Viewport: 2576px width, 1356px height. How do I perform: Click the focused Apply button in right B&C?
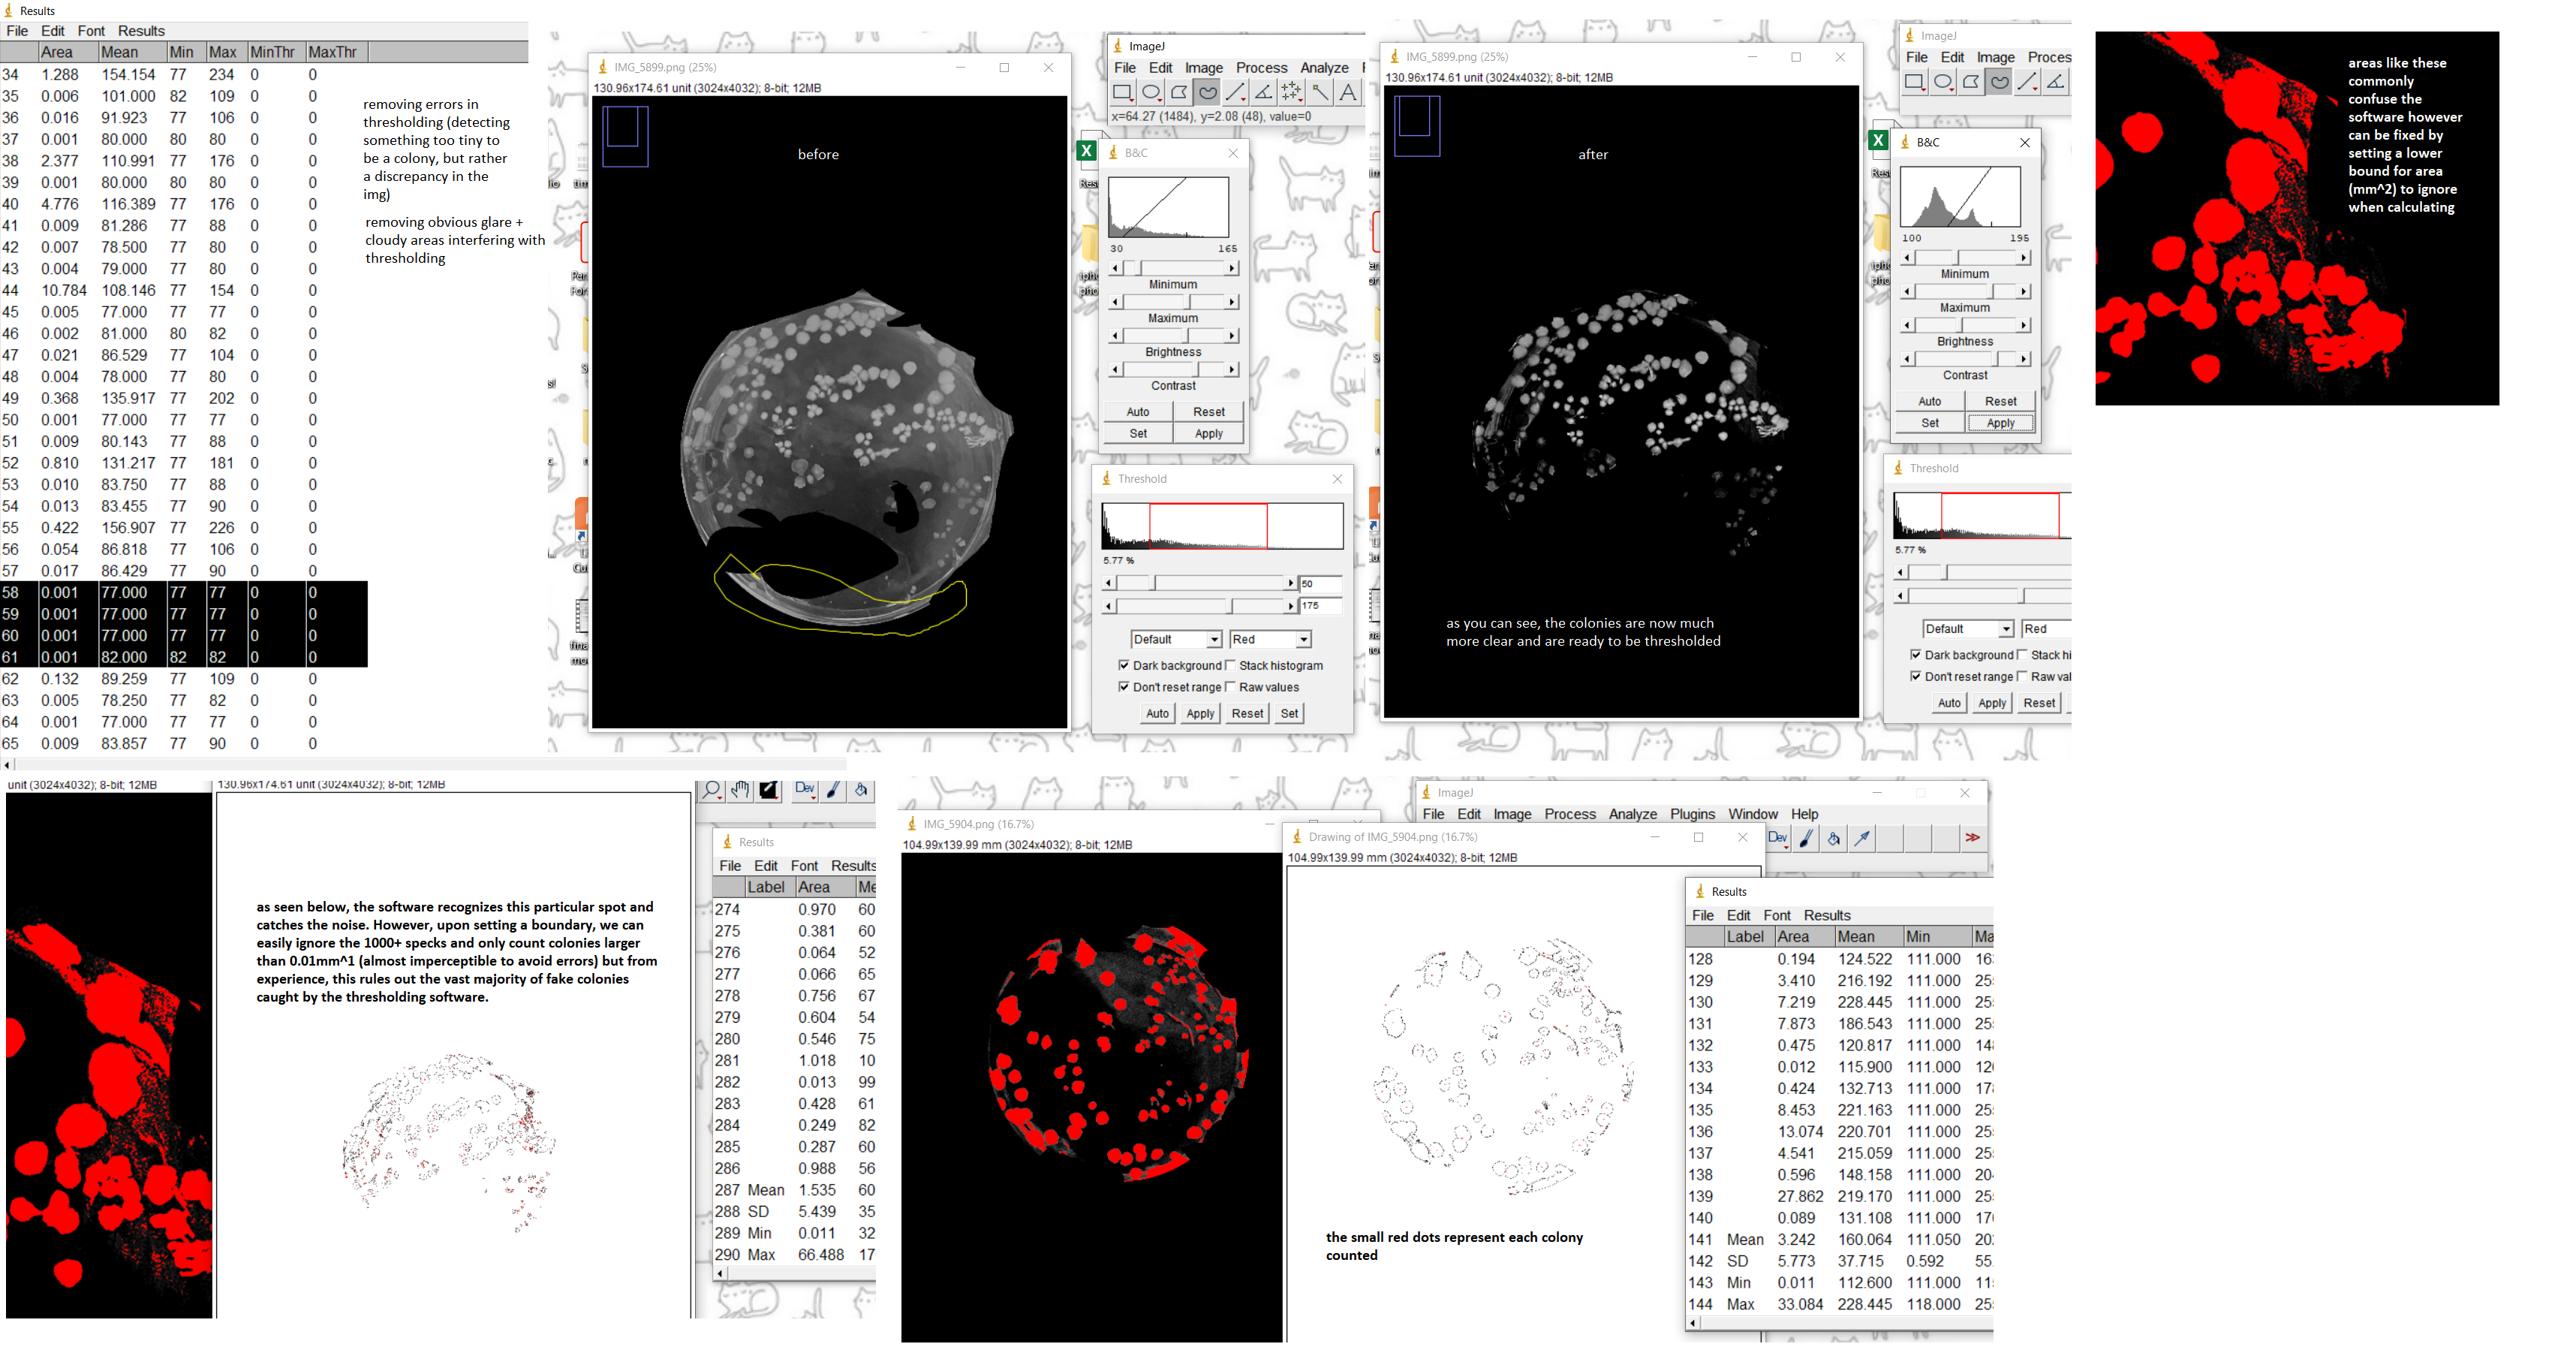coord(2000,423)
